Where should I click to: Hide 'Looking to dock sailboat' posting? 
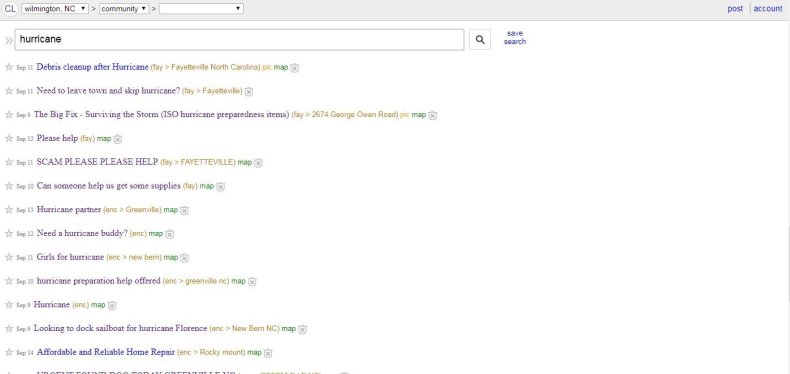tap(302, 329)
